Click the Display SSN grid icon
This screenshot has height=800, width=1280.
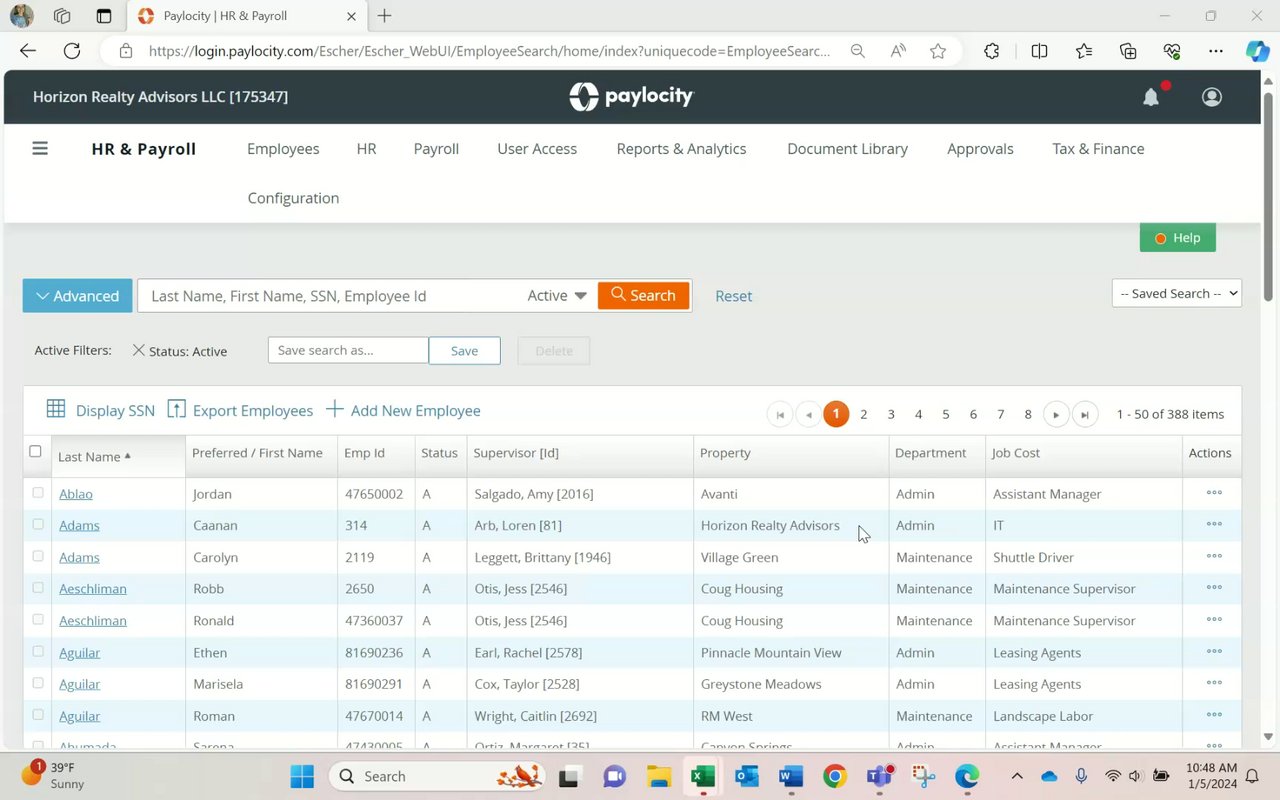tap(56, 409)
